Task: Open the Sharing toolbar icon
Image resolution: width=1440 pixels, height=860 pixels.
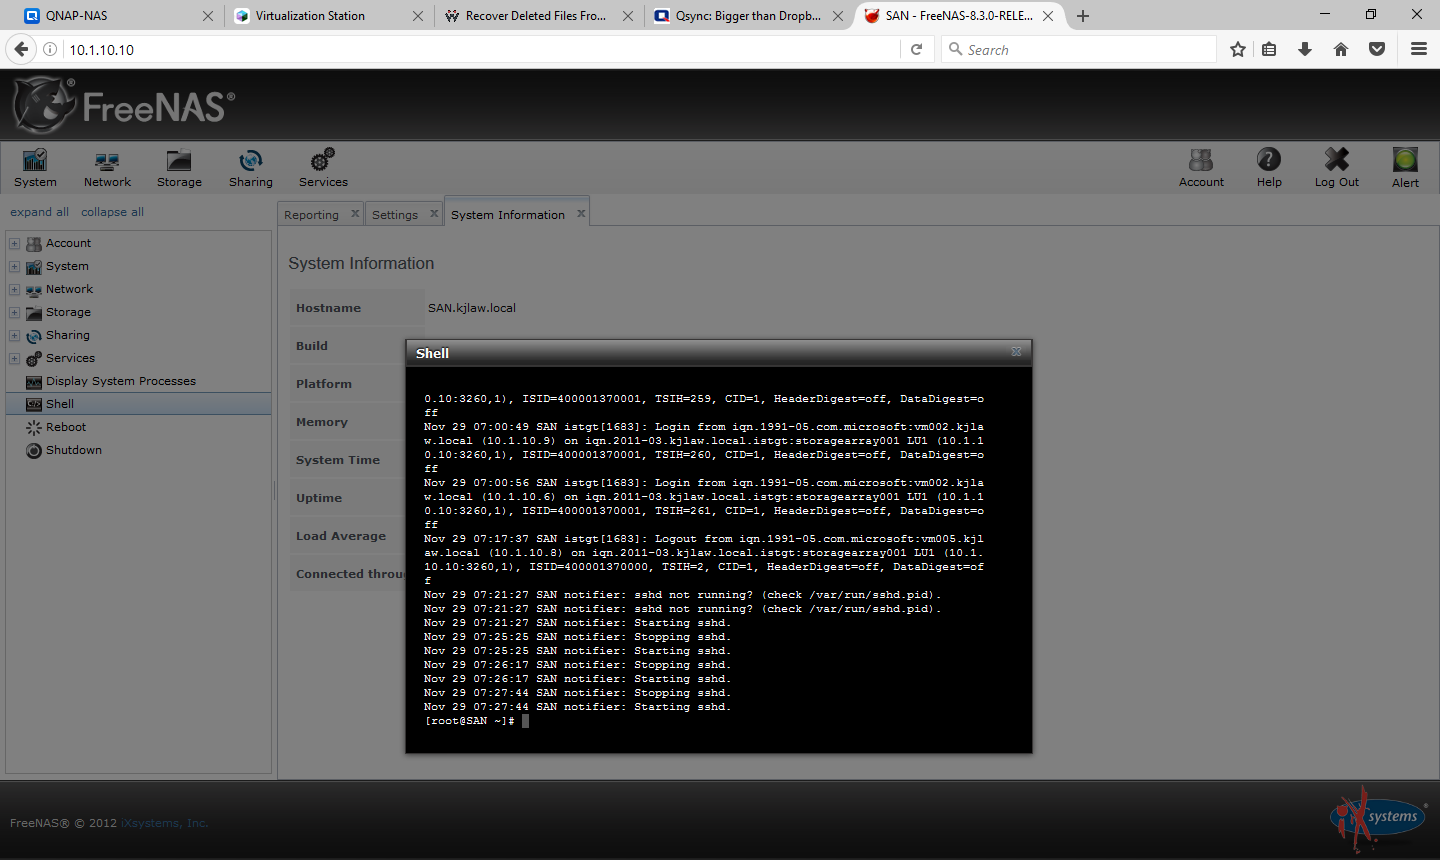Action: (x=250, y=168)
